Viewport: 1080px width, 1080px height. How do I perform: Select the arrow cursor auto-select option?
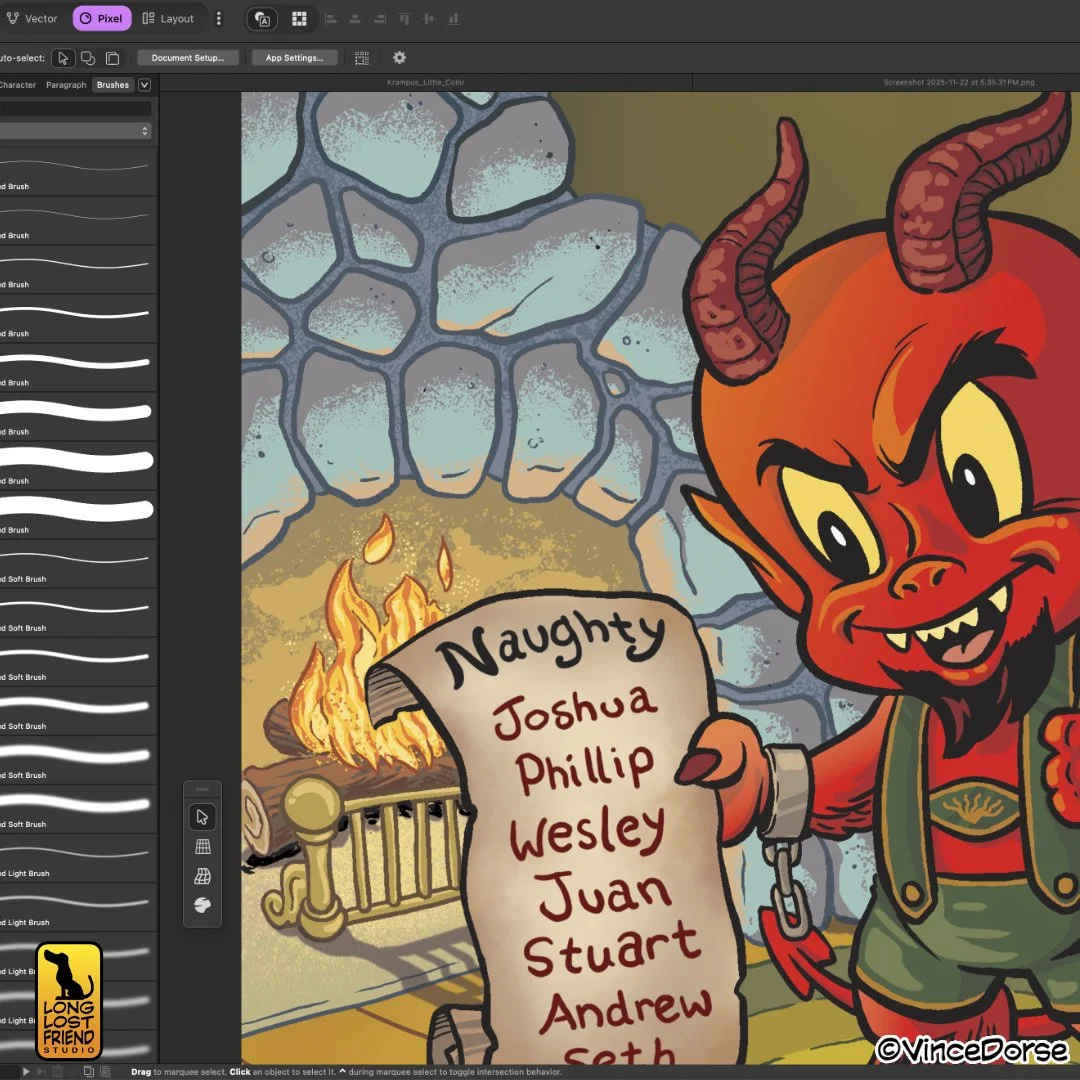pos(63,58)
